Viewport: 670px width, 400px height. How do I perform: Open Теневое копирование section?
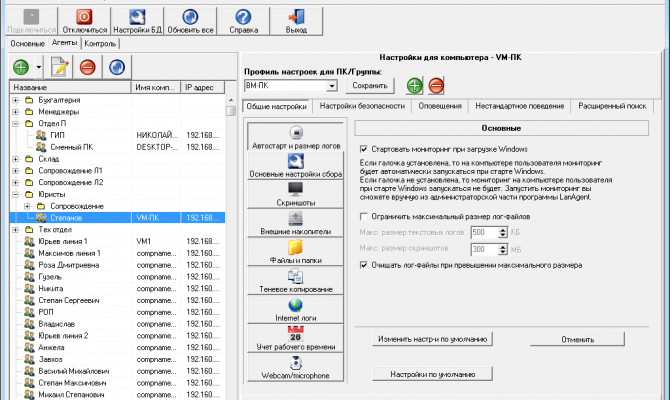click(296, 280)
